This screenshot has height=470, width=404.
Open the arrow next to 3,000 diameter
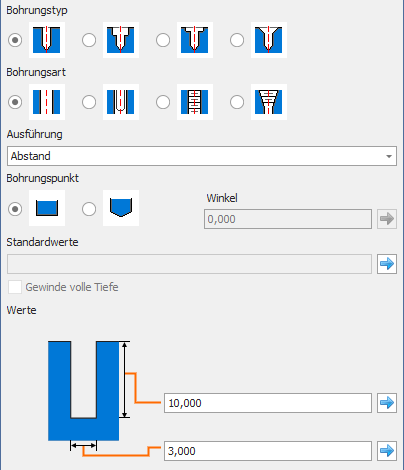[x=387, y=451]
